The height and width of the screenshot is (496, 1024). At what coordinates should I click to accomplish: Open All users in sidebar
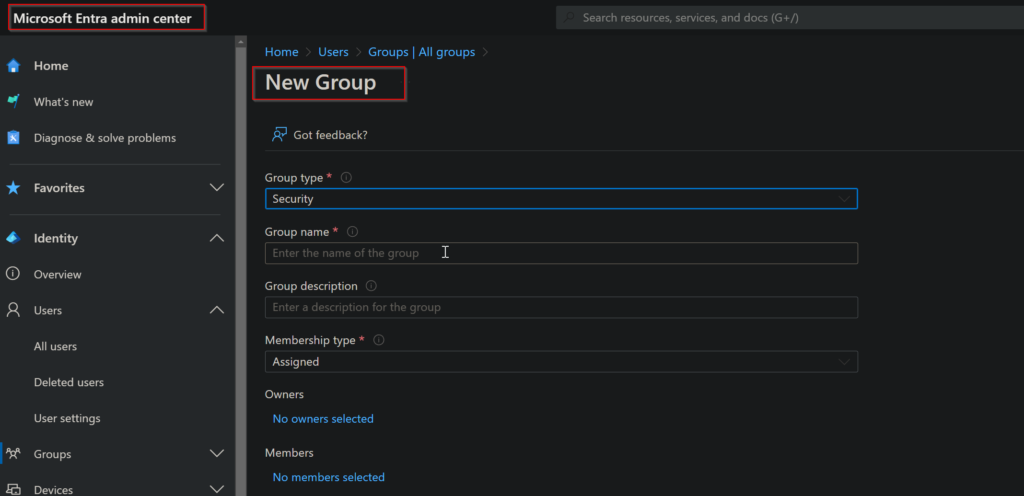pyautogui.click(x=56, y=347)
